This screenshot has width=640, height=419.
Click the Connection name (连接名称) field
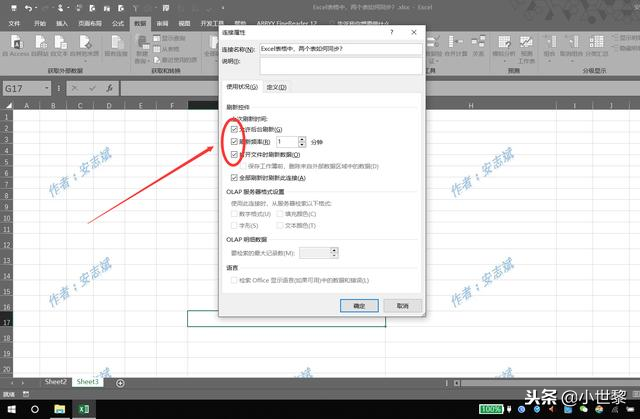[x=341, y=49]
